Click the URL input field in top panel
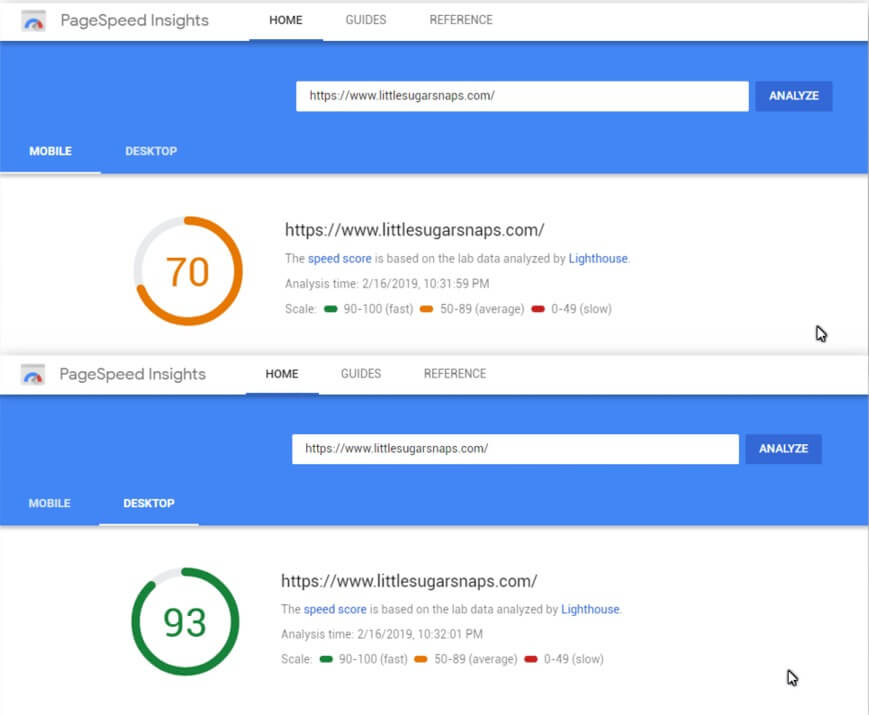The image size is (869, 715). 522,96
